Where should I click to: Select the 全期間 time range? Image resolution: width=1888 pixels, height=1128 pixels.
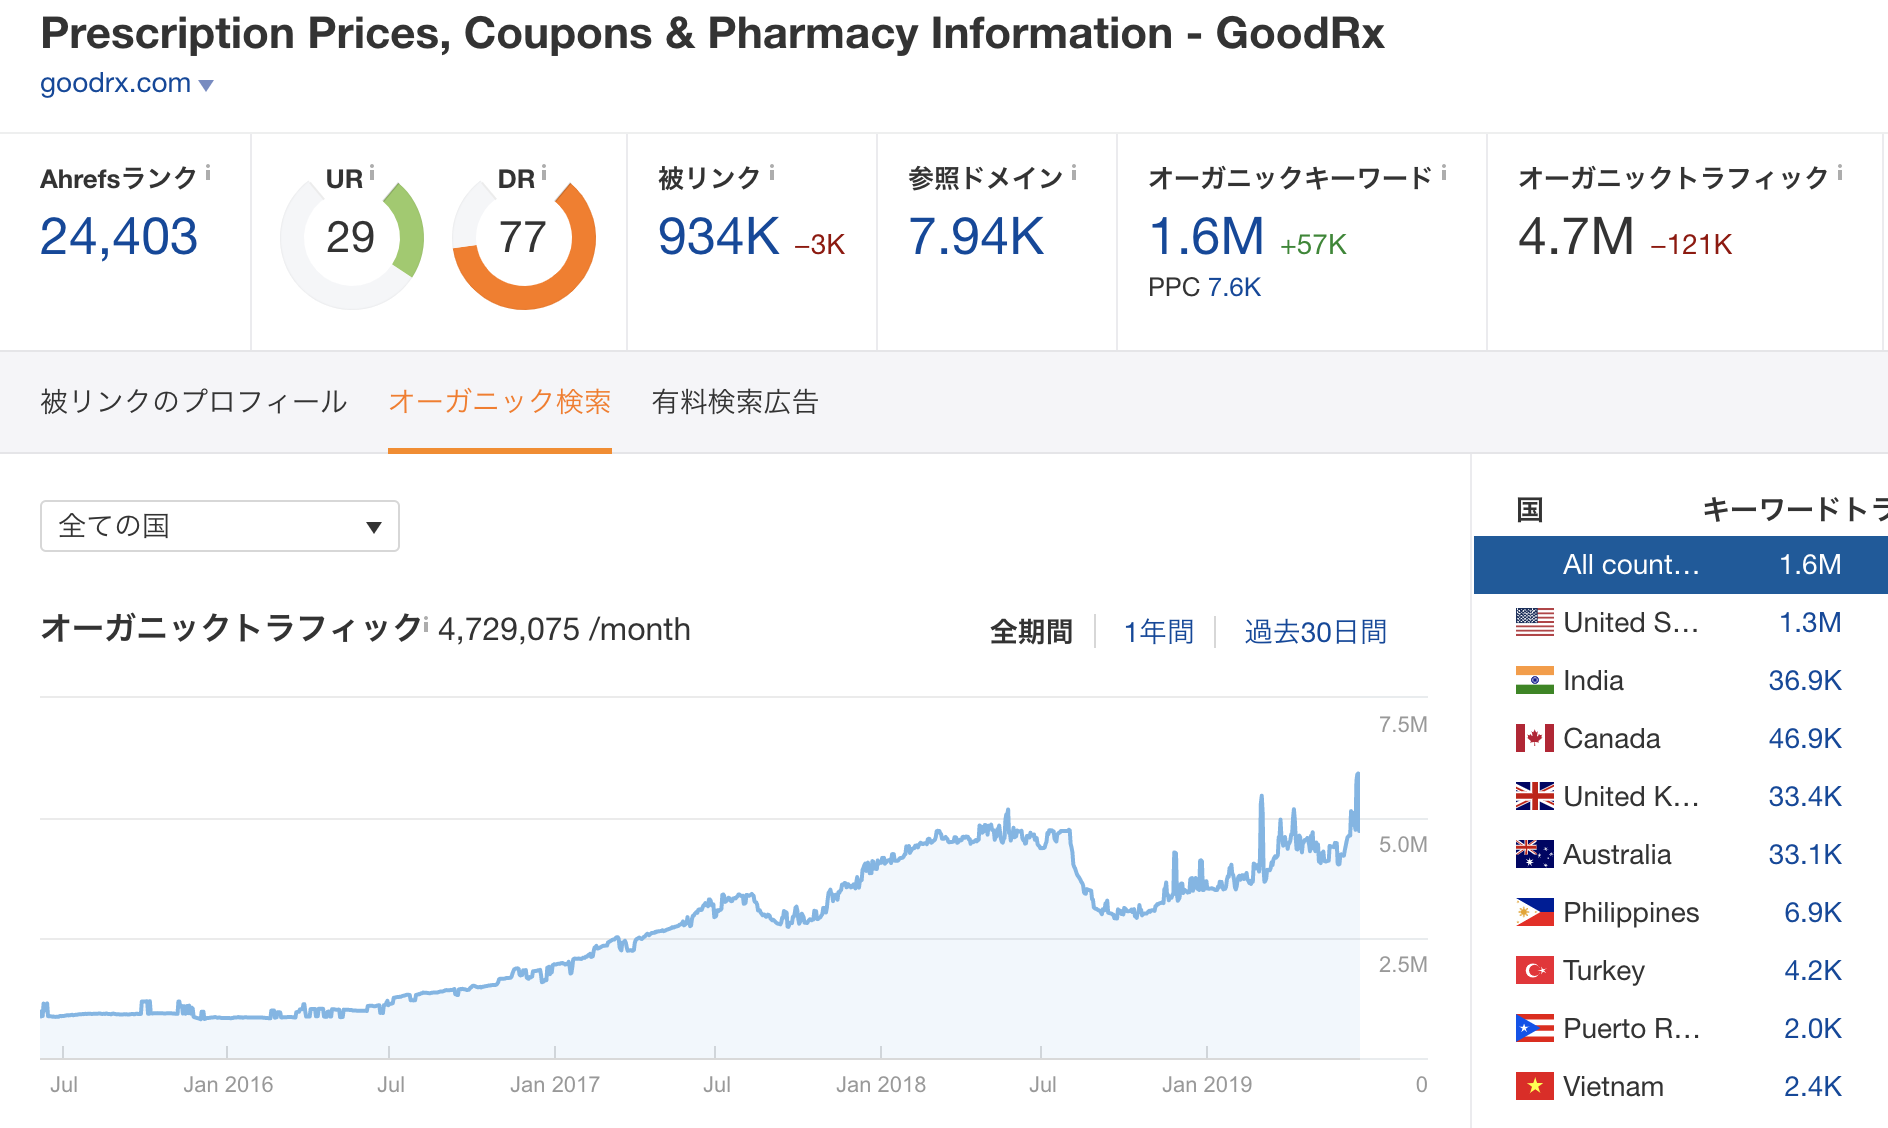pos(1031,632)
